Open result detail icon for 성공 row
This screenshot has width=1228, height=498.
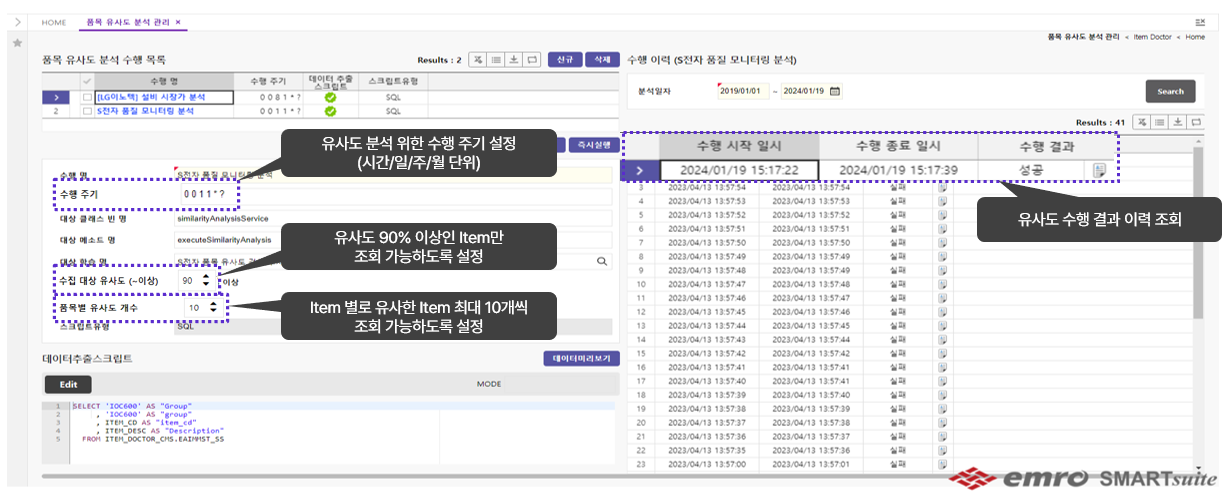(x=1100, y=170)
